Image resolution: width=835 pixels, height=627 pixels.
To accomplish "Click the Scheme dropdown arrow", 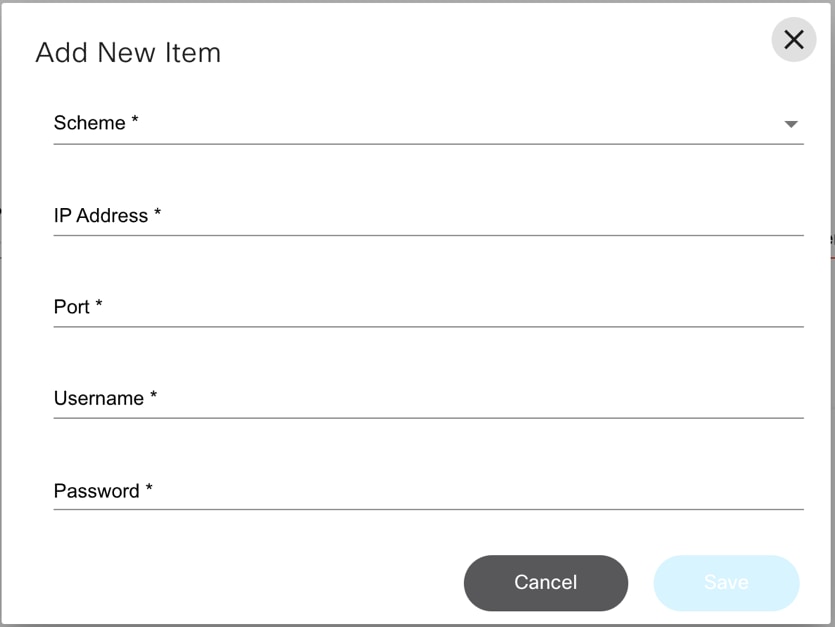I will click(x=791, y=124).
